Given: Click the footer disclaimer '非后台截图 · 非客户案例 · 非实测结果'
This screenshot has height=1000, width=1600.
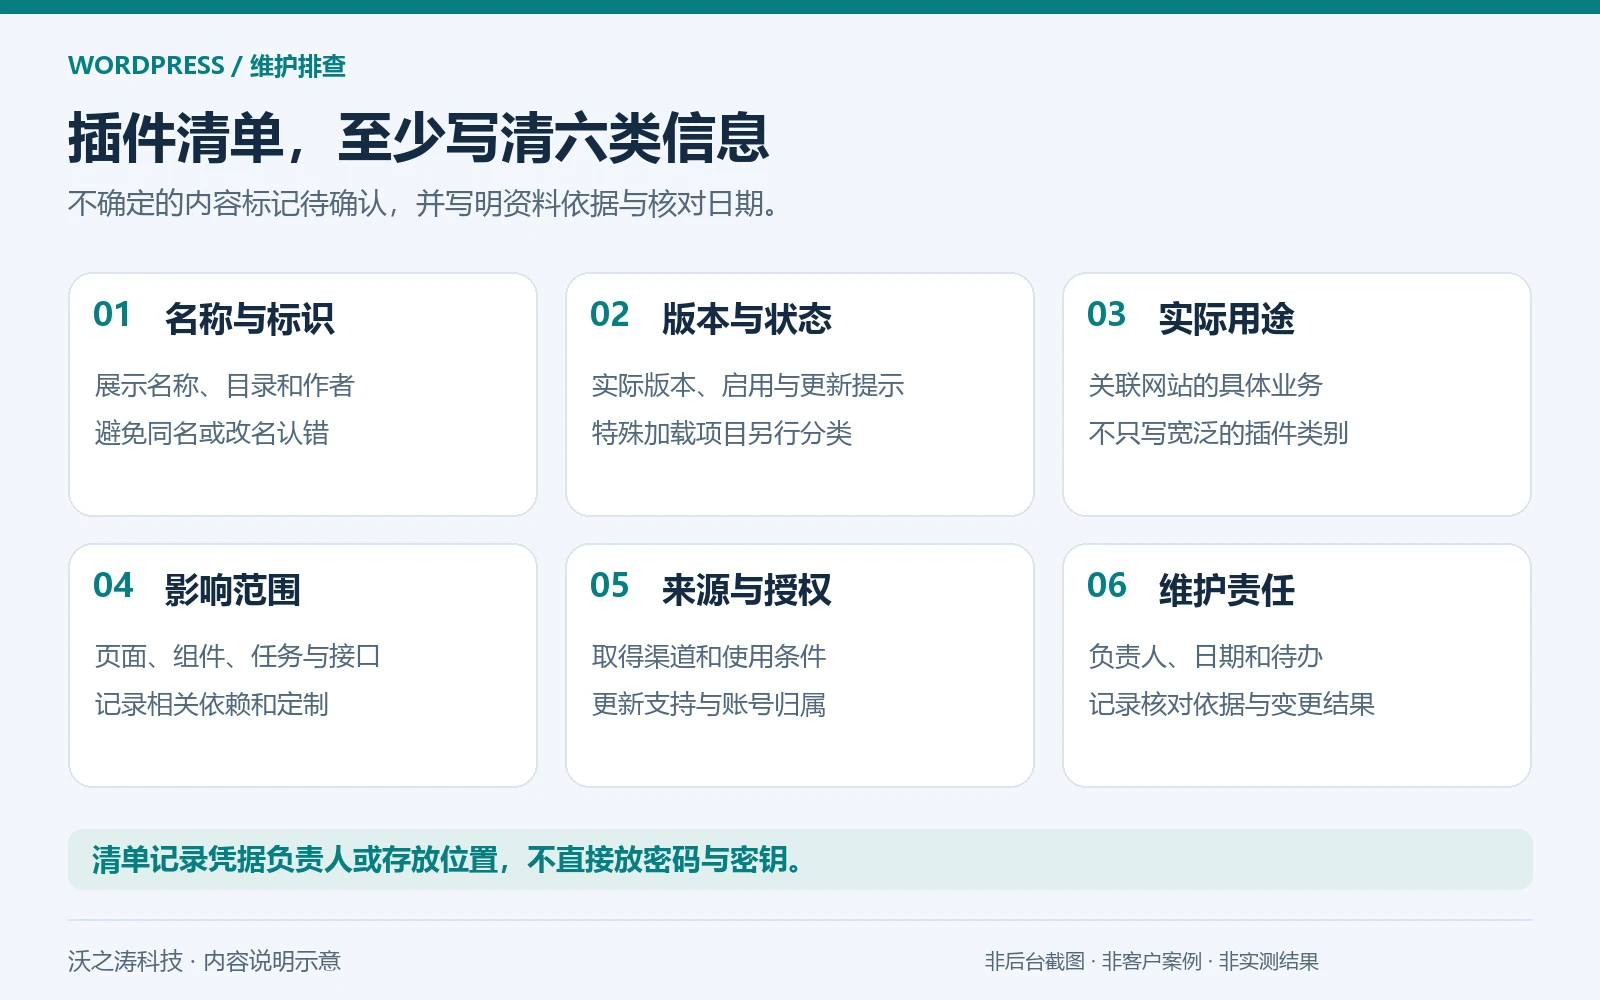Looking at the screenshot, I should 1152,961.
